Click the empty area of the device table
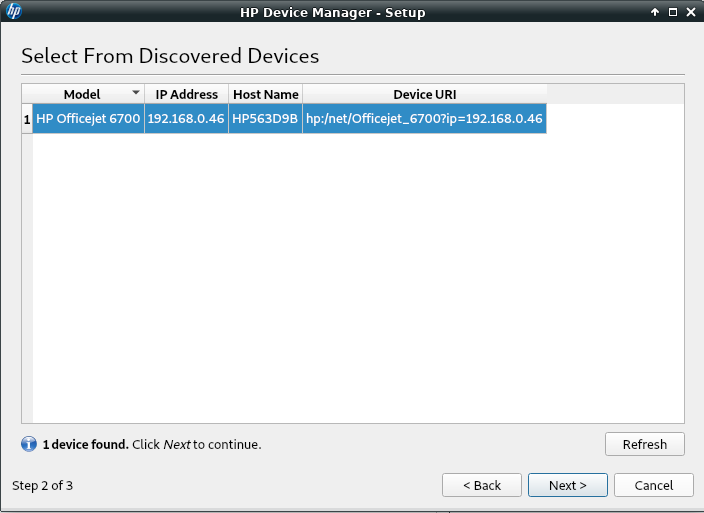The width and height of the screenshot is (704, 513). [x=358, y=280]
